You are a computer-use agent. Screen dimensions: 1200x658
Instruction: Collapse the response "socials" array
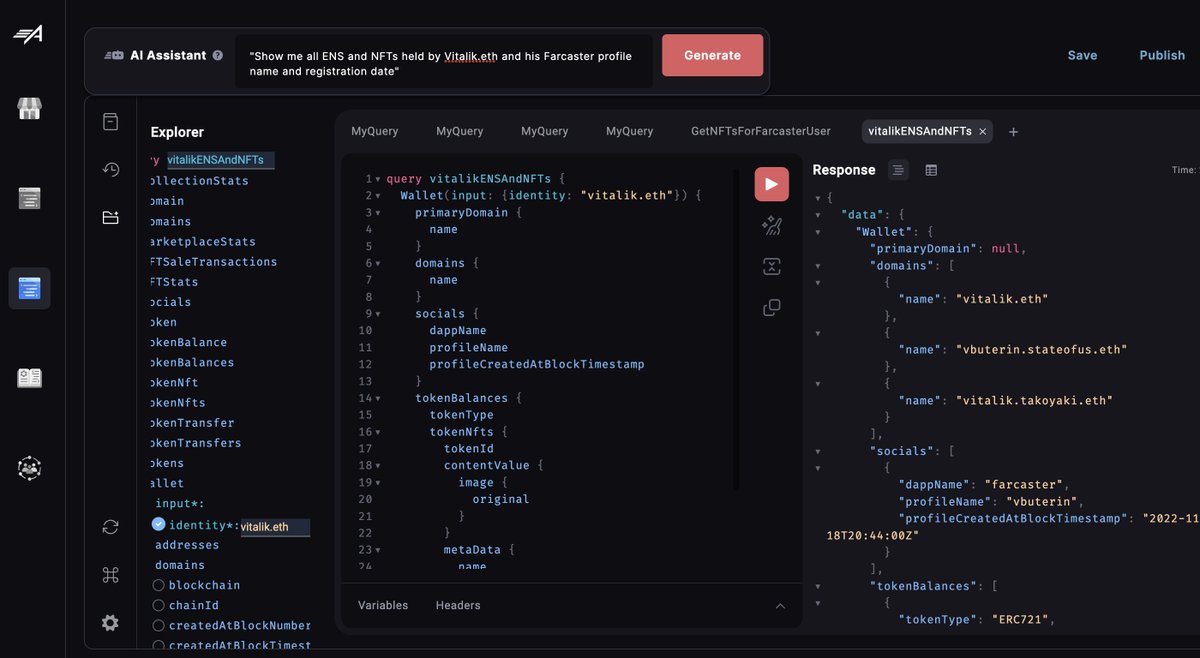click(x=819, y=451)
